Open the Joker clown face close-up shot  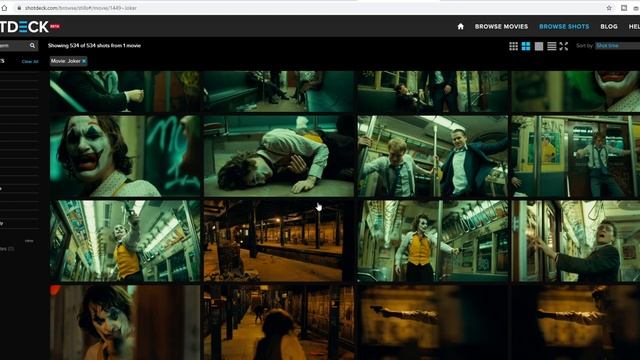point(125,156)
